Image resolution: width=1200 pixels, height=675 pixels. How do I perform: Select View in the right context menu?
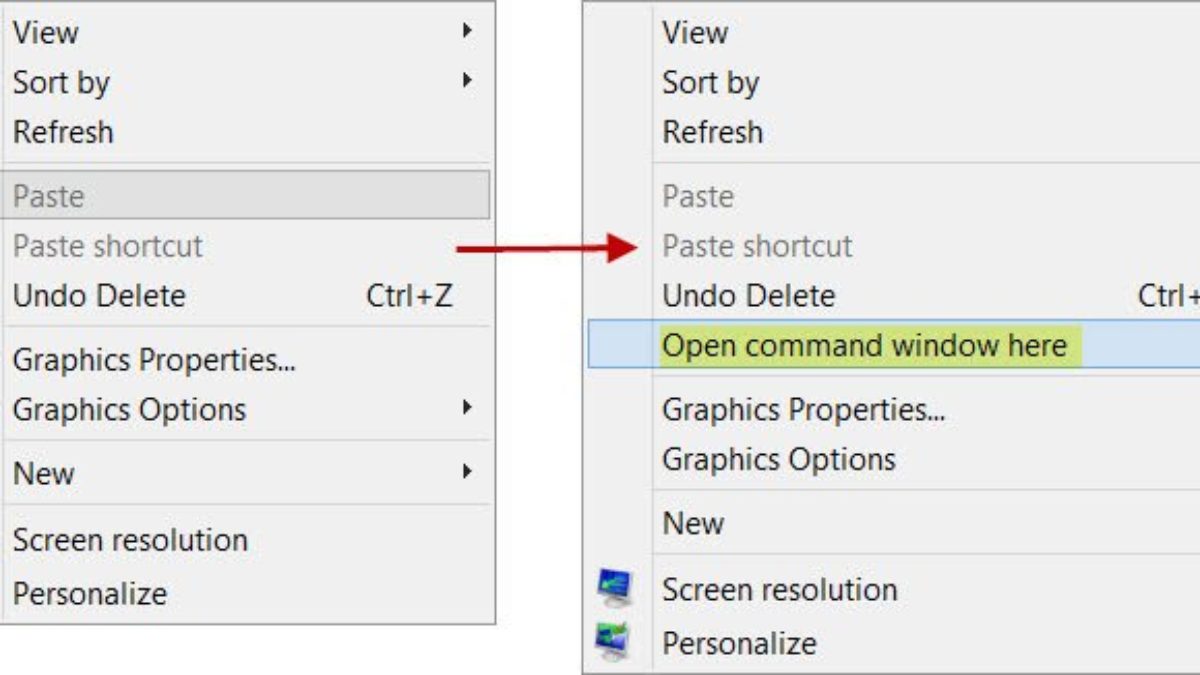point(694,32)
